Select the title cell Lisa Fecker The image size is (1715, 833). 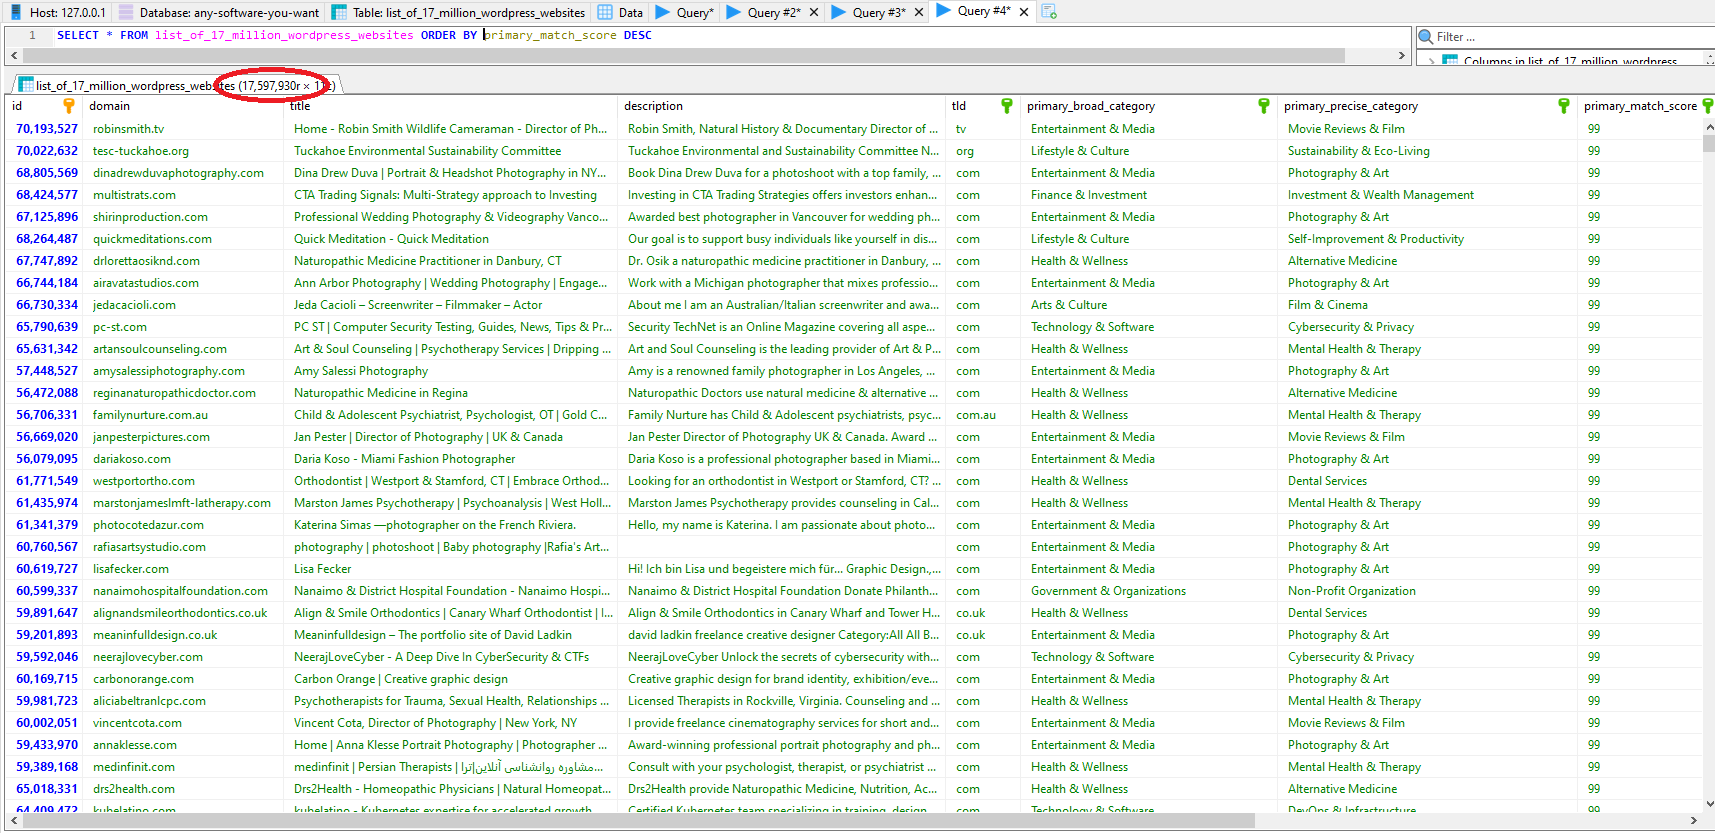click(x=322, y=569)
